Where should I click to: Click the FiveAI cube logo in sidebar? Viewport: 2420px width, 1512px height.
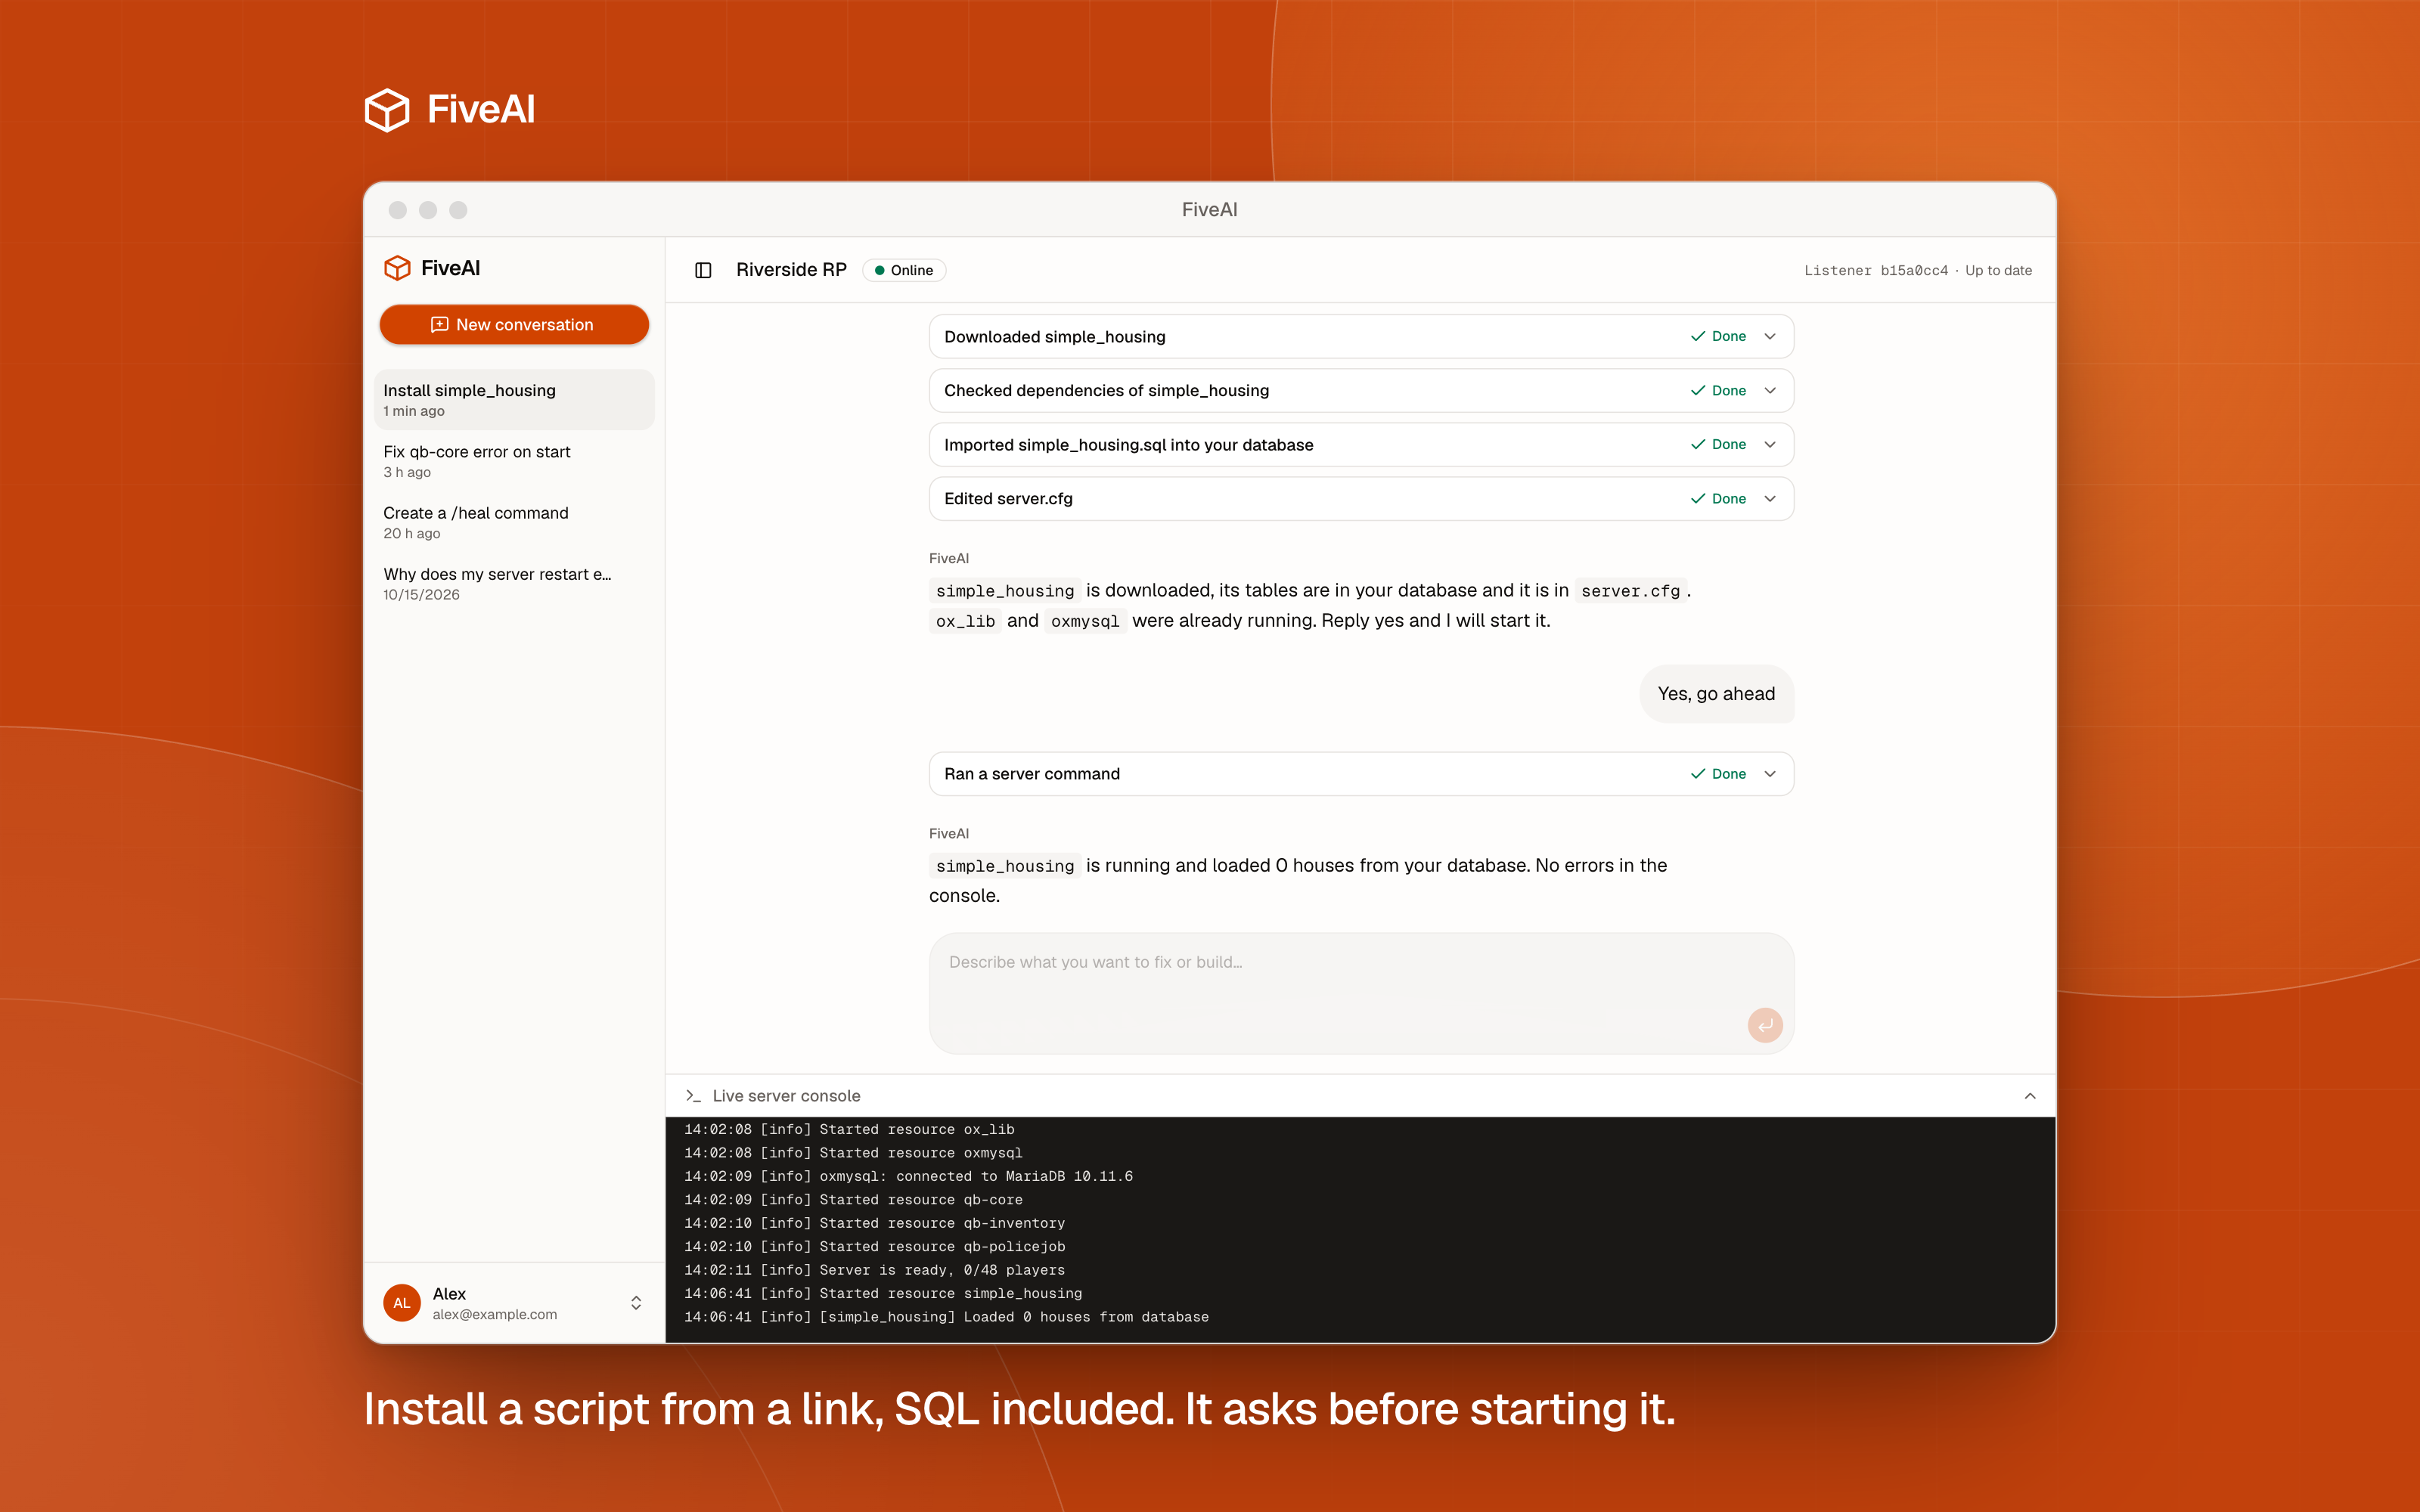pos(397,268)
